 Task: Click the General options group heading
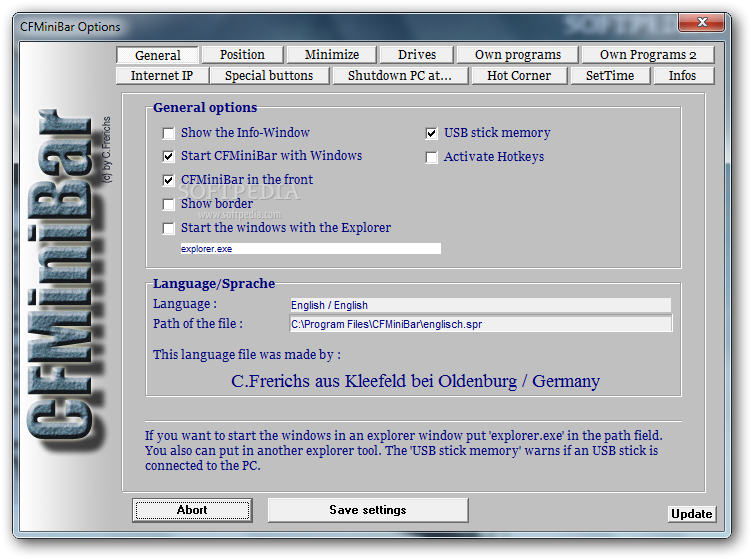(x=205, y=107)
